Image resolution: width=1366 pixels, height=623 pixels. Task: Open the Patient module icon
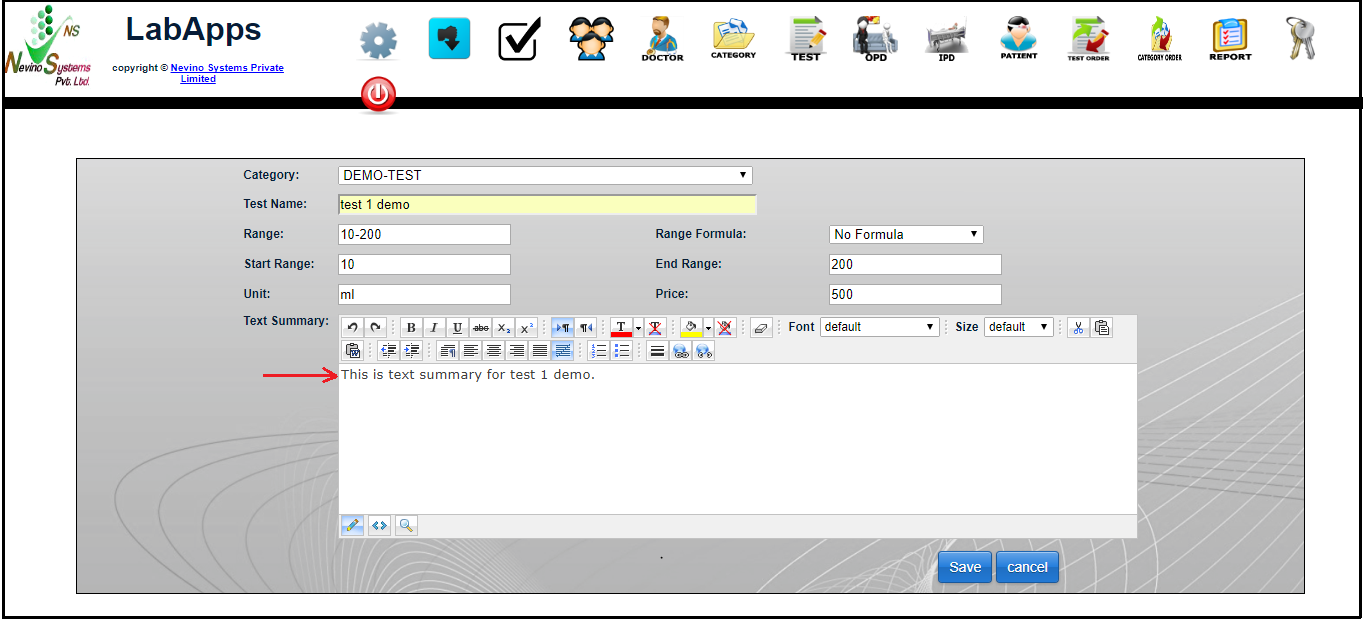[1018, 39]
